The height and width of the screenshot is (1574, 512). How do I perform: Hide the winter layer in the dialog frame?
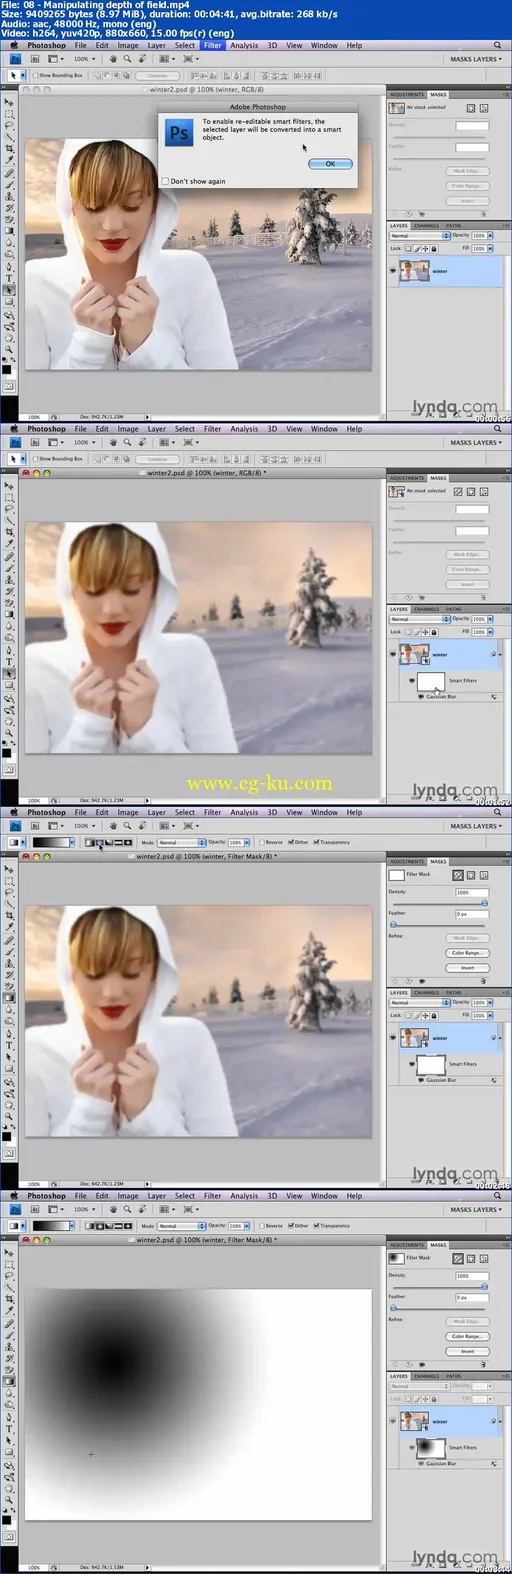click(392, 271)
